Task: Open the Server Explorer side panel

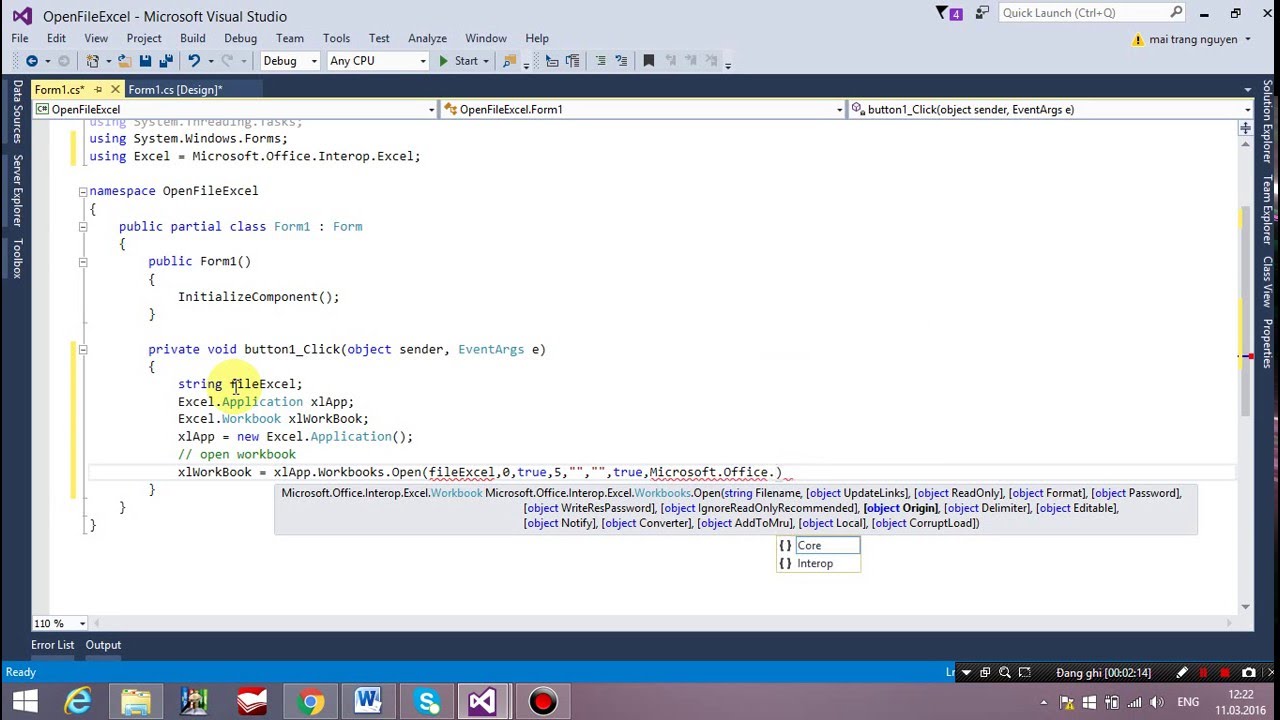Action: 17,190
